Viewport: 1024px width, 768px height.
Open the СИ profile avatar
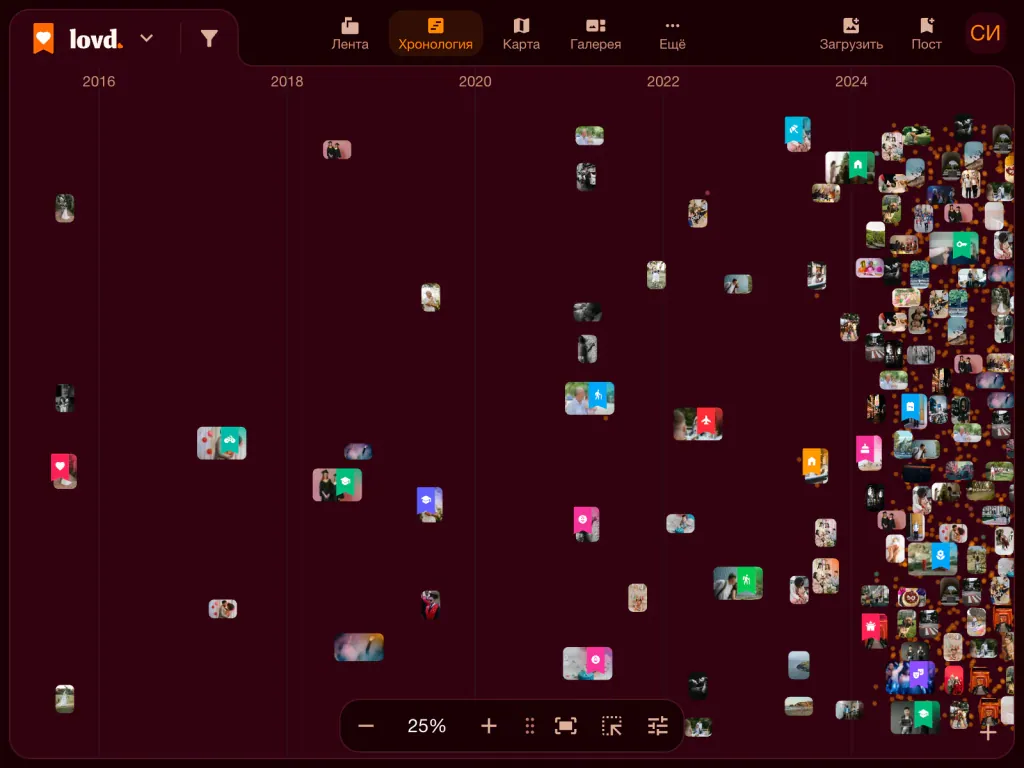coord(985,33)
